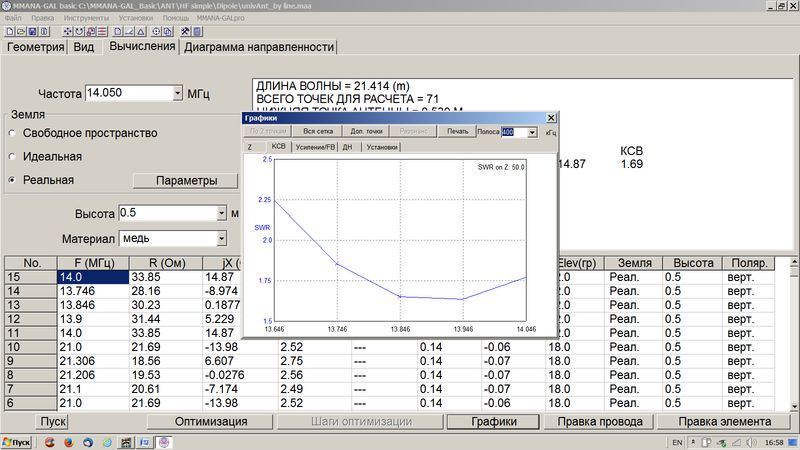Select the "Идеальная" ground radio button
The width and height of the screenshot is (800, 450).
click(12, 157)
